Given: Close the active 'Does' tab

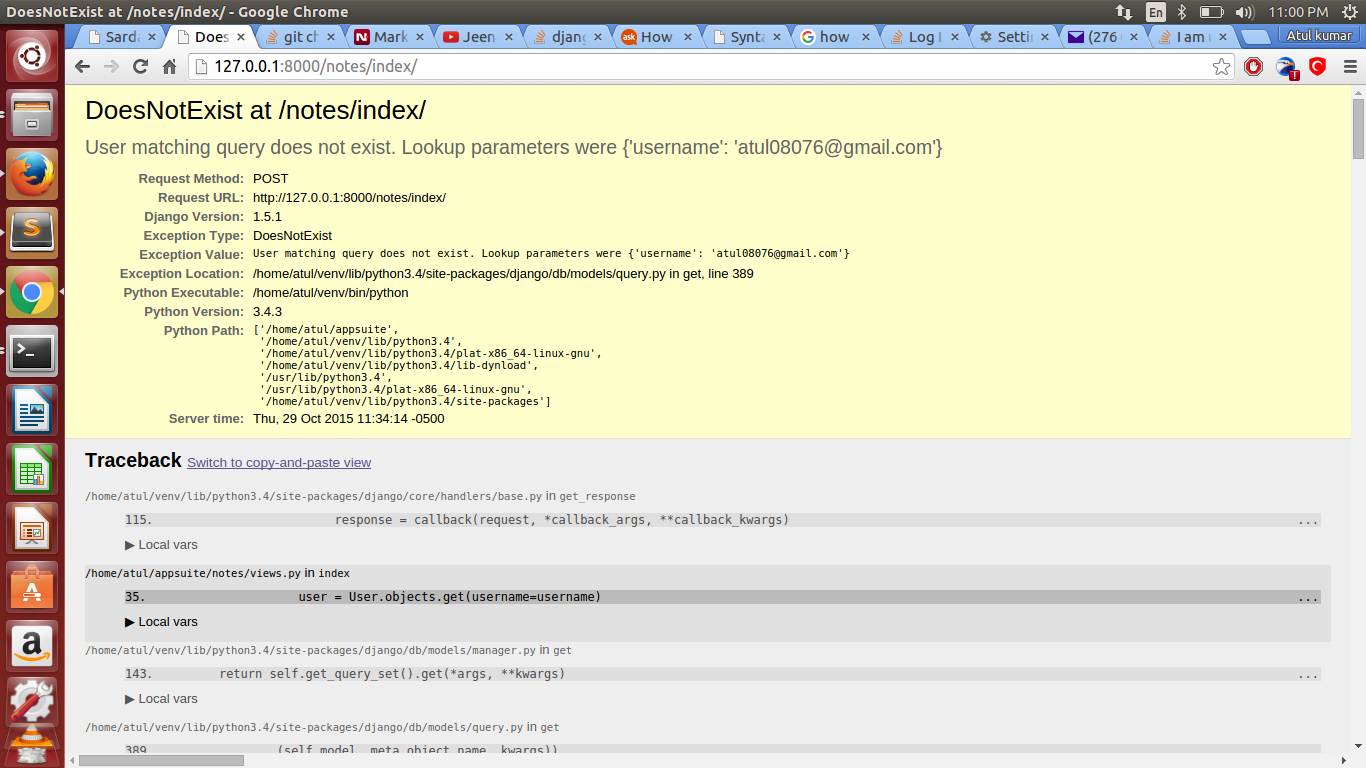Looking at the screenshot, I should (241, 37).
